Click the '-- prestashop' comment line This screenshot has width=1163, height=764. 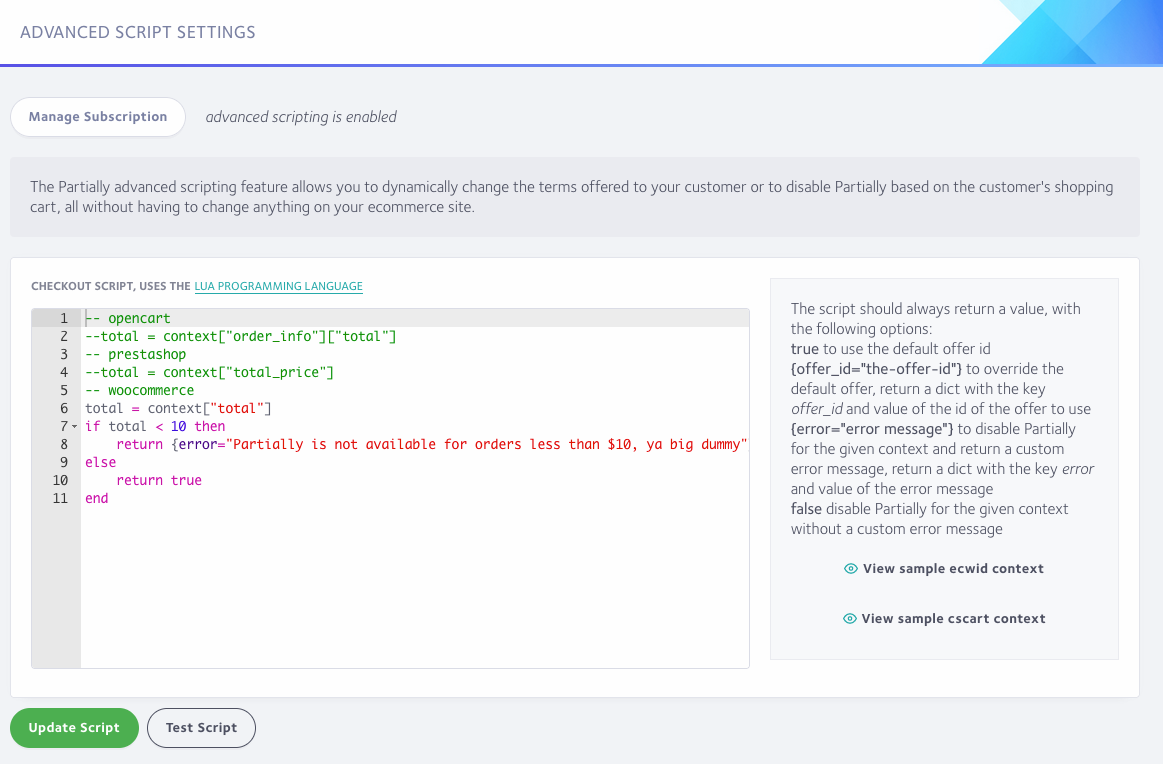tap(136, 355)
